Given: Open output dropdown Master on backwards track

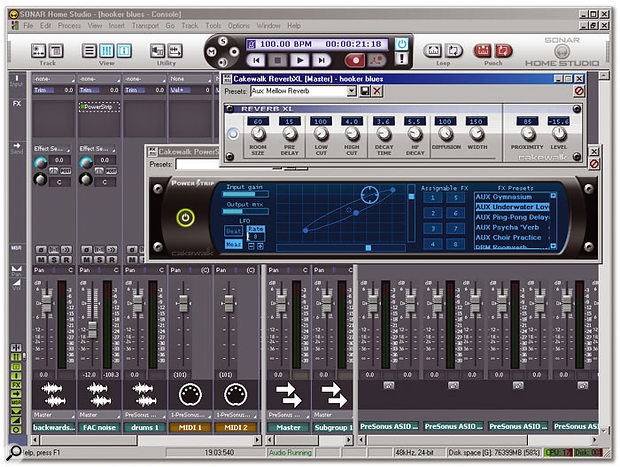Looking at the screenshot, I should 53,415.
